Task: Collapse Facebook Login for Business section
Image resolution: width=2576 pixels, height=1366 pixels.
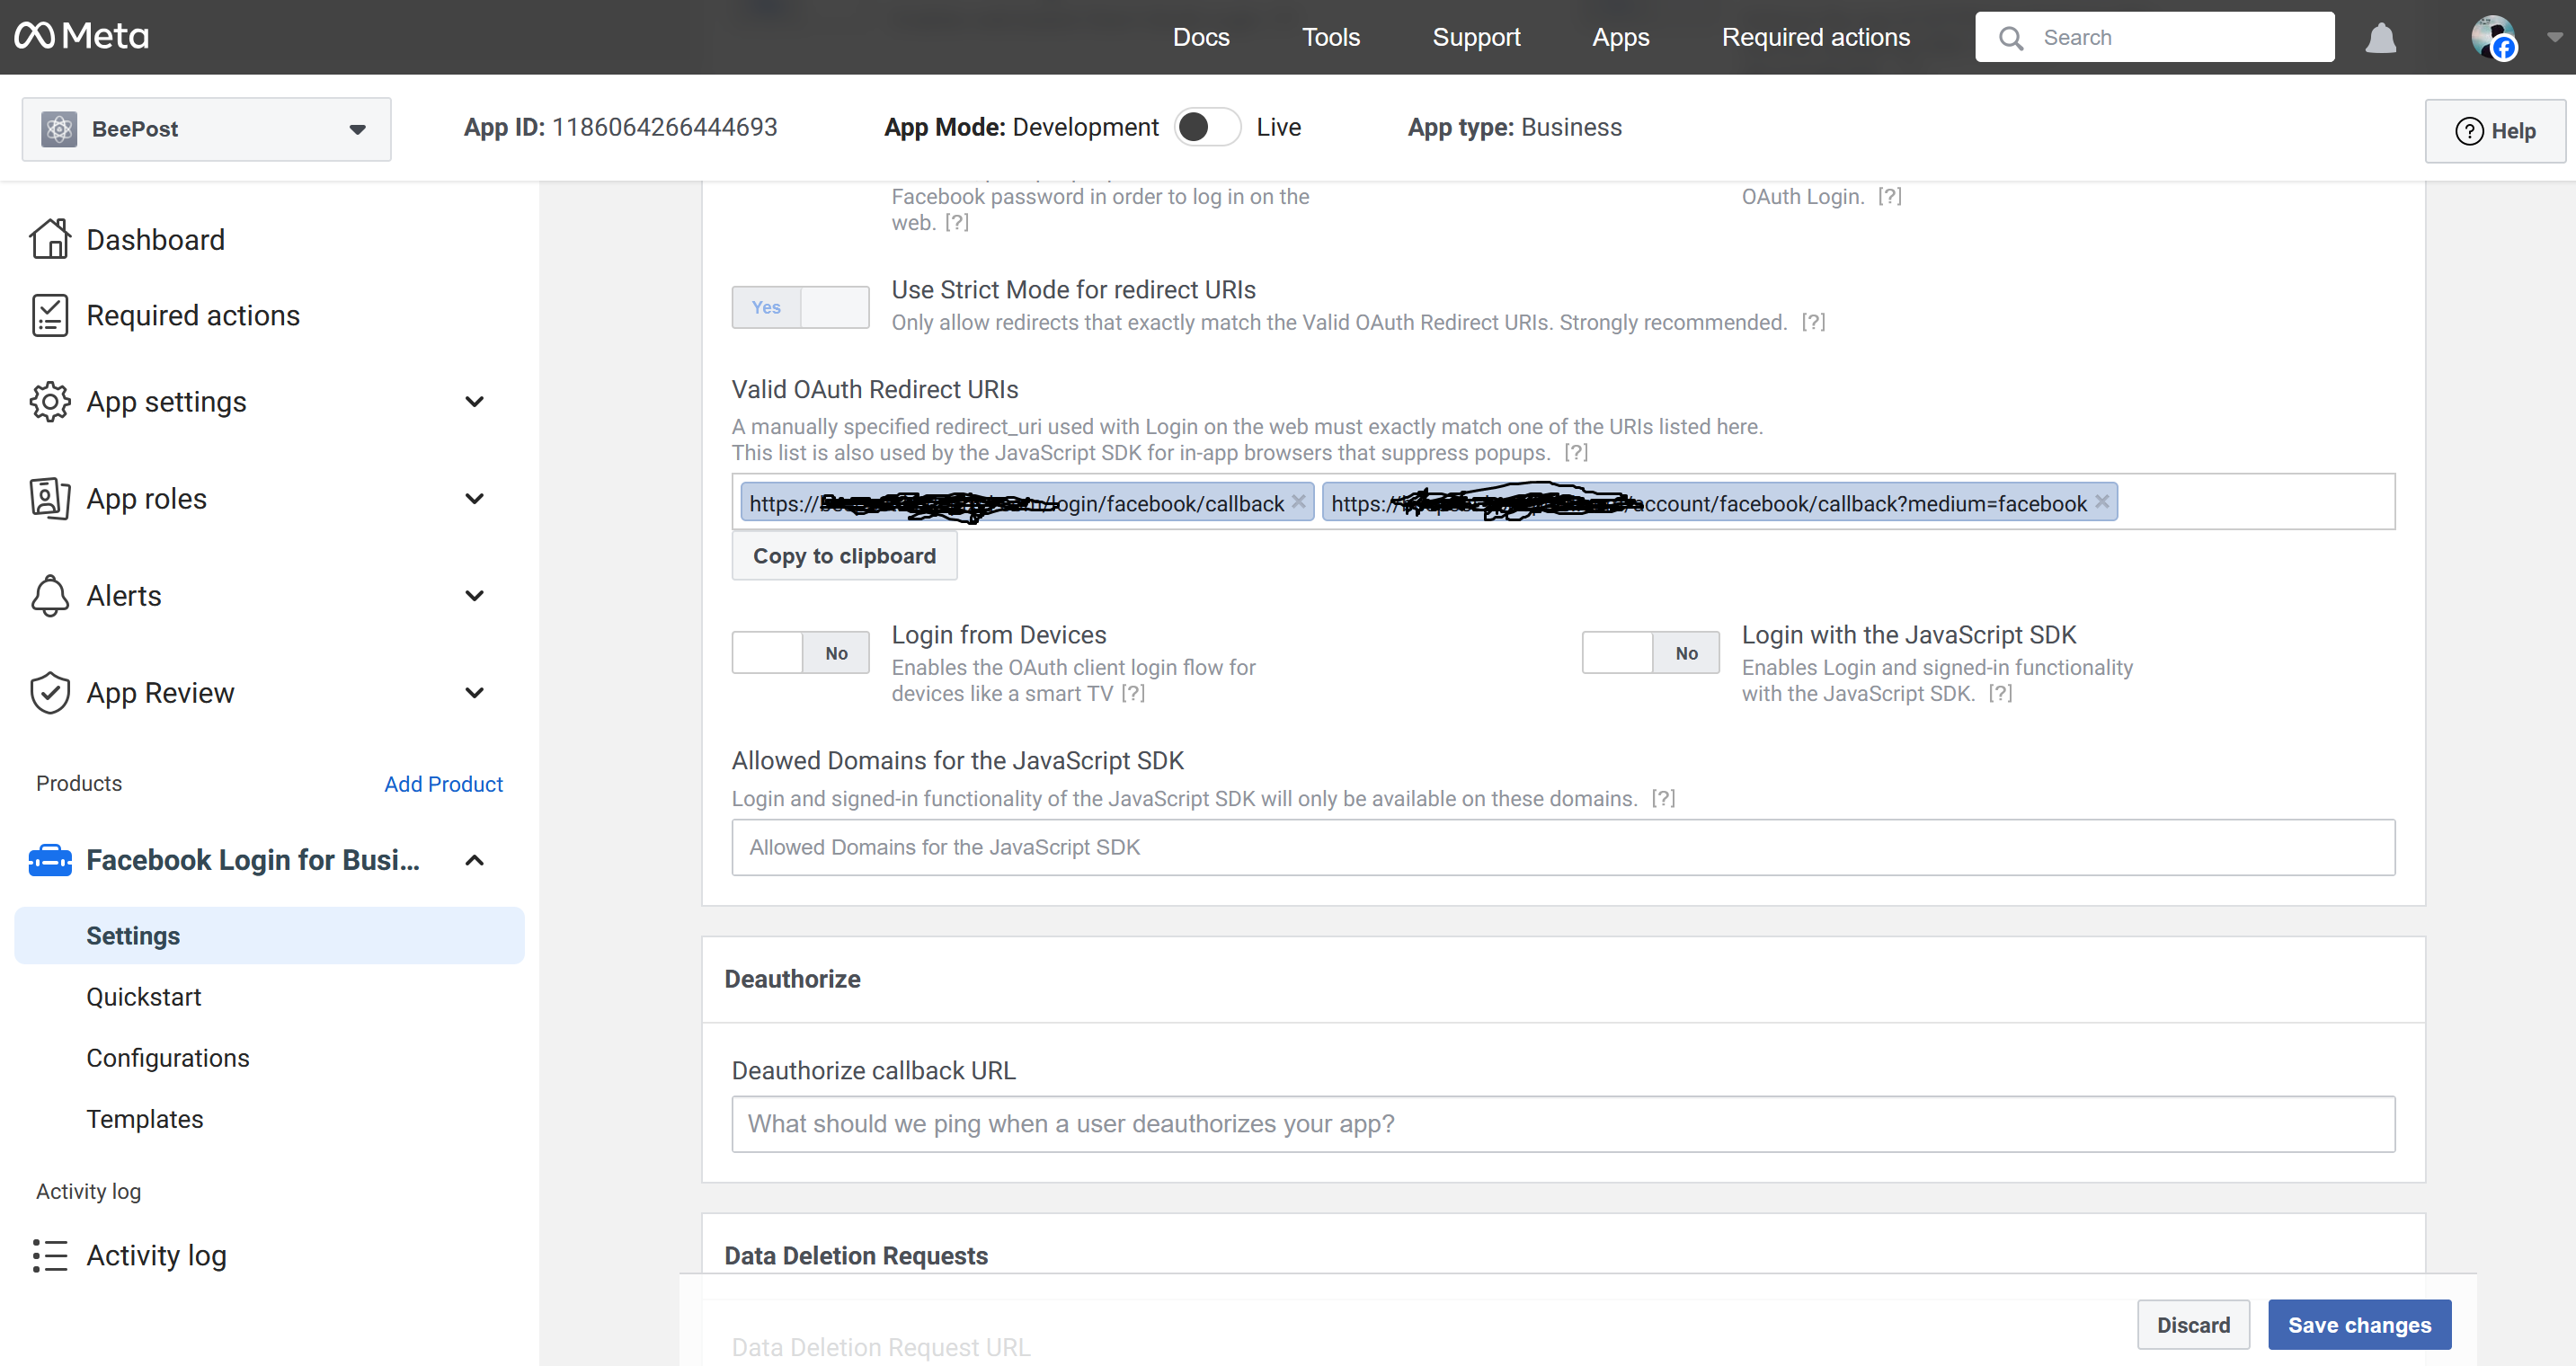Action: tap(475, 860)
